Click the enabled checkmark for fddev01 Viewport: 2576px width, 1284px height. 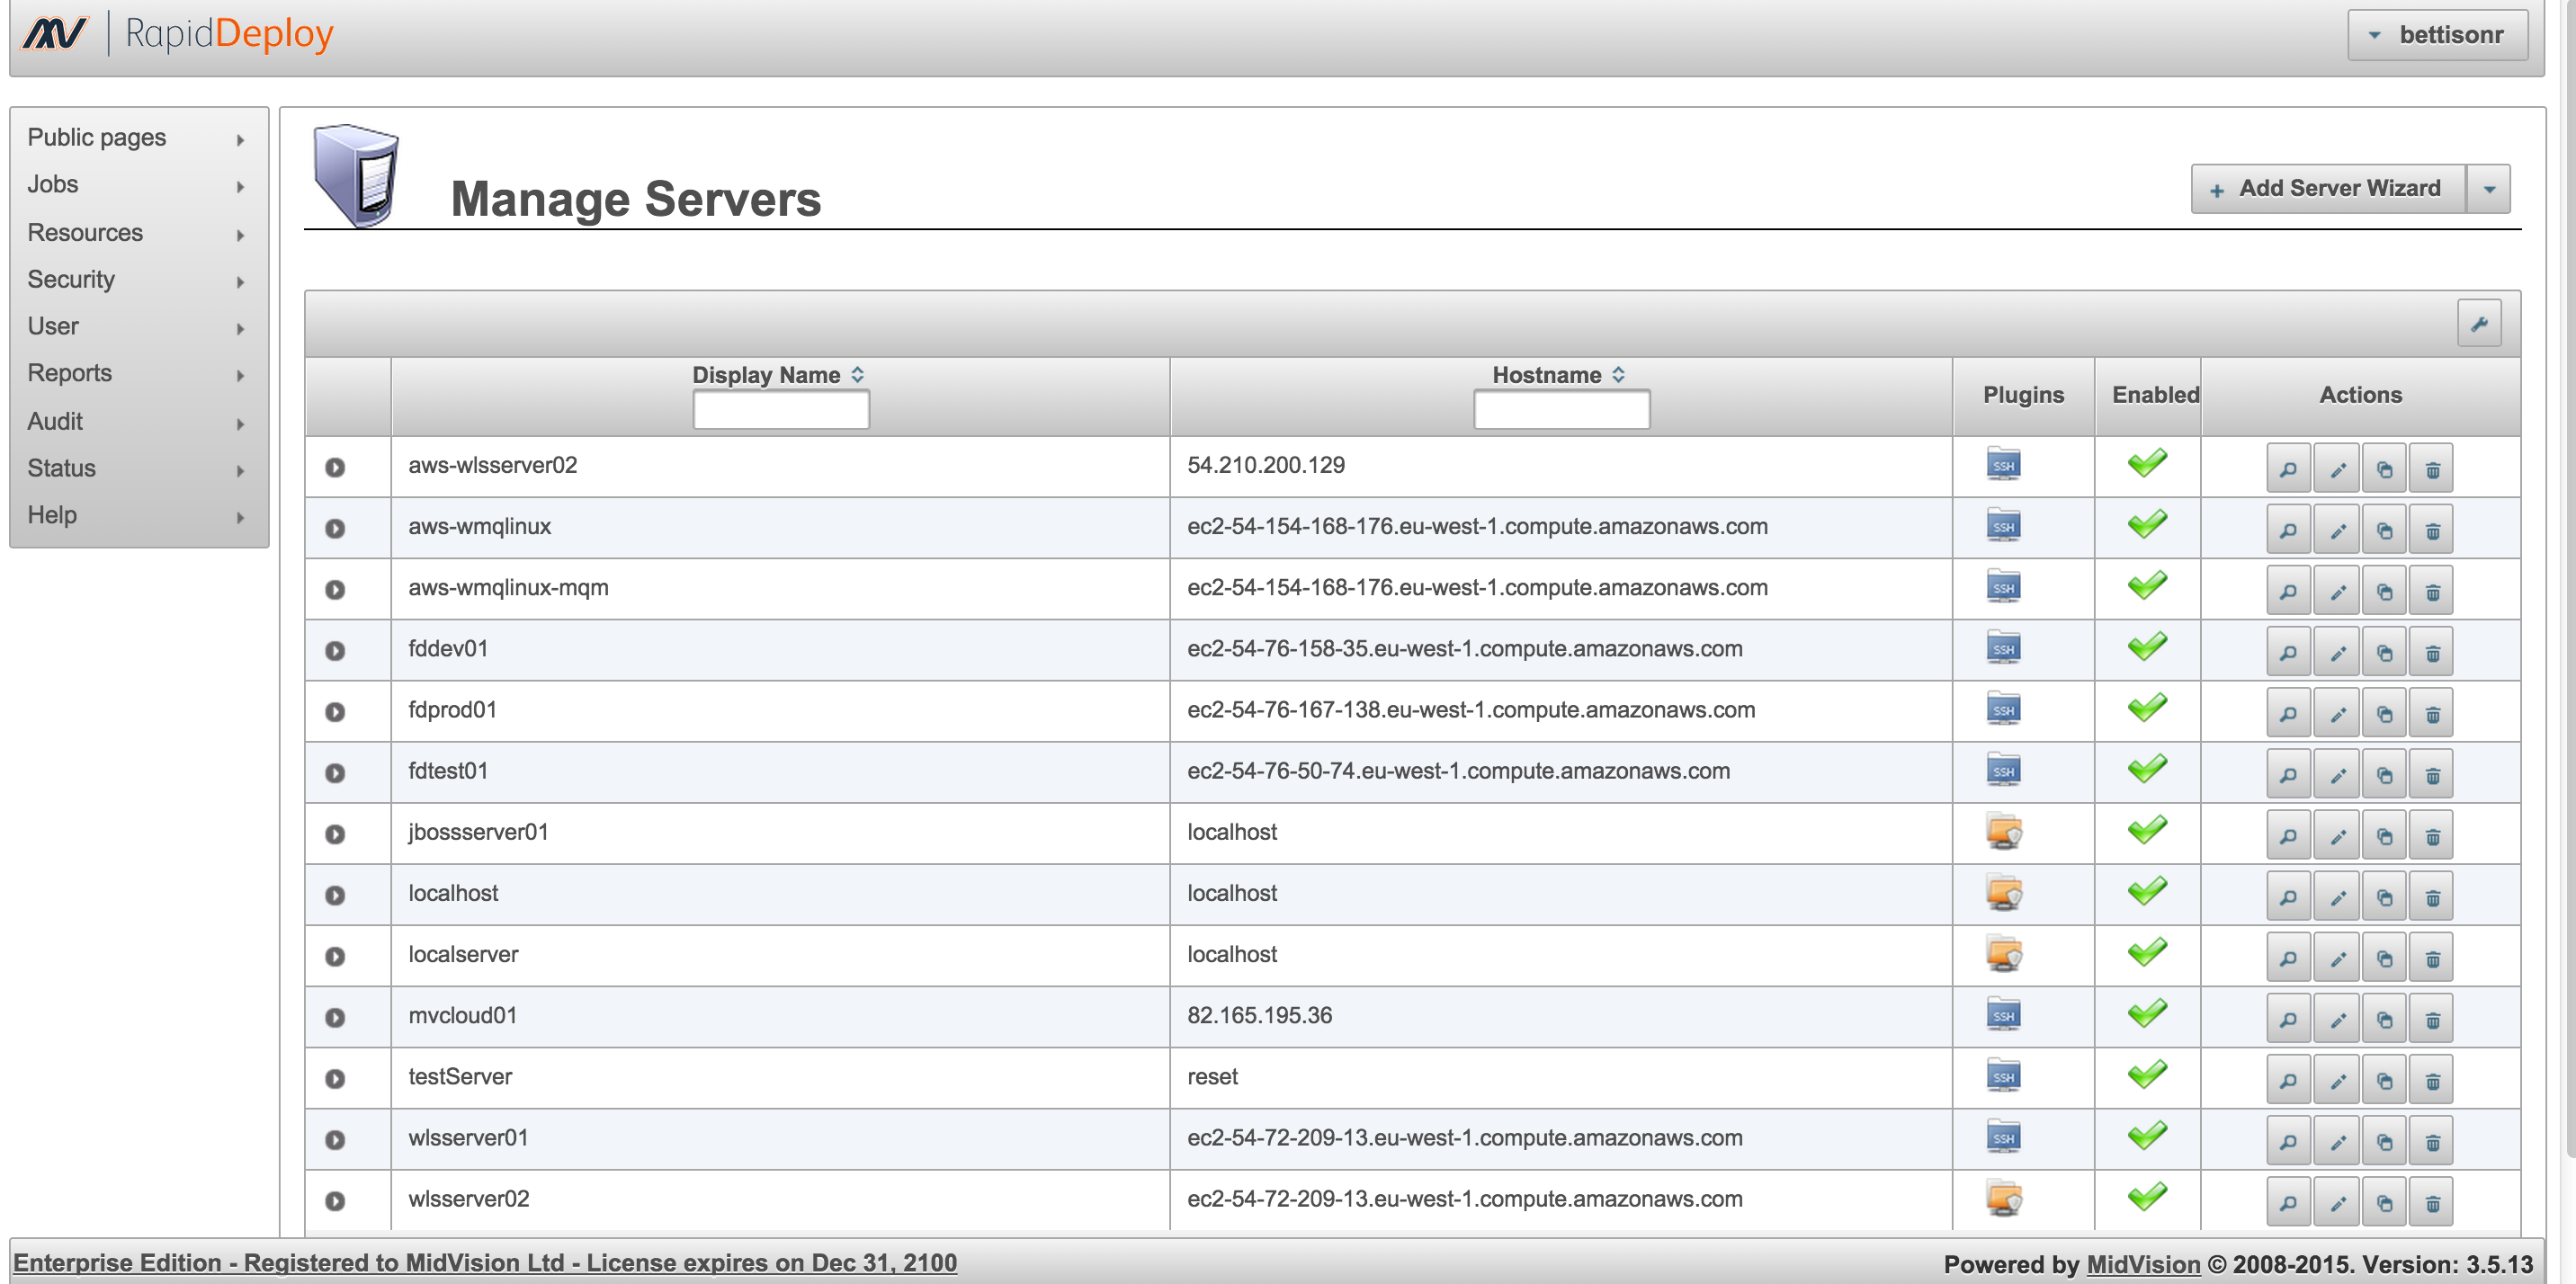pyautogui.click(x=2147, y=646)
